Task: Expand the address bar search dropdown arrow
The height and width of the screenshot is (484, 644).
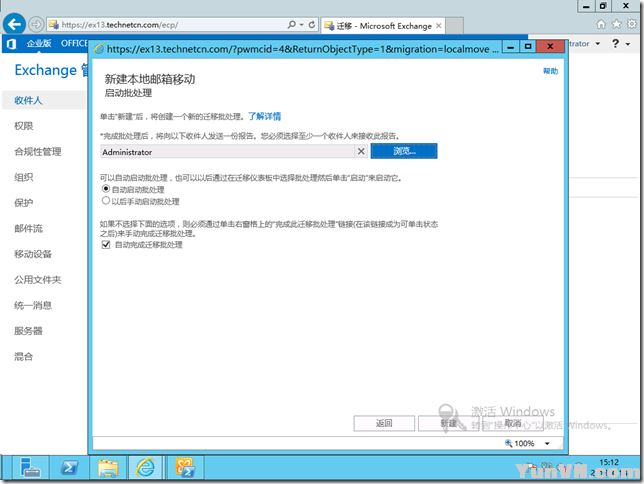Action: 301,25
